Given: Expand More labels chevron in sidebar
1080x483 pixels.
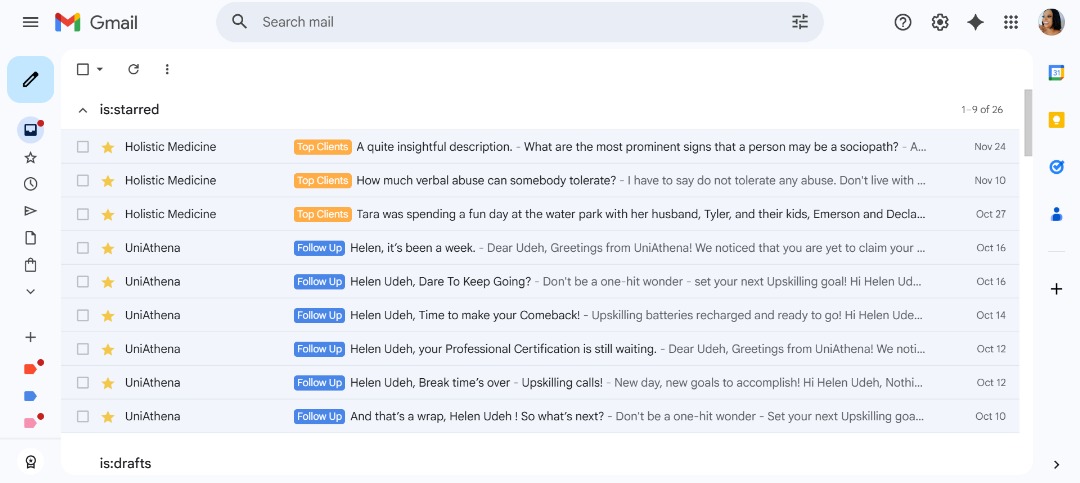Looking at the screenshot, I should click(x=30, y=291).
